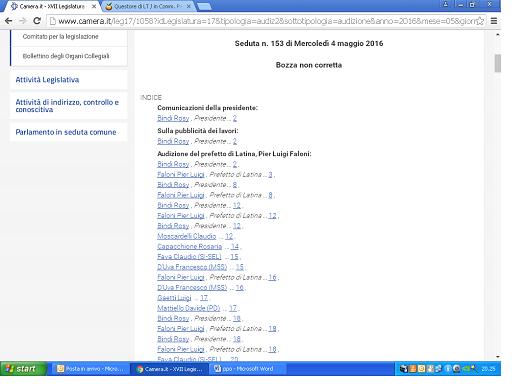Switch to the Questore di LT tab

pos(148,6)
